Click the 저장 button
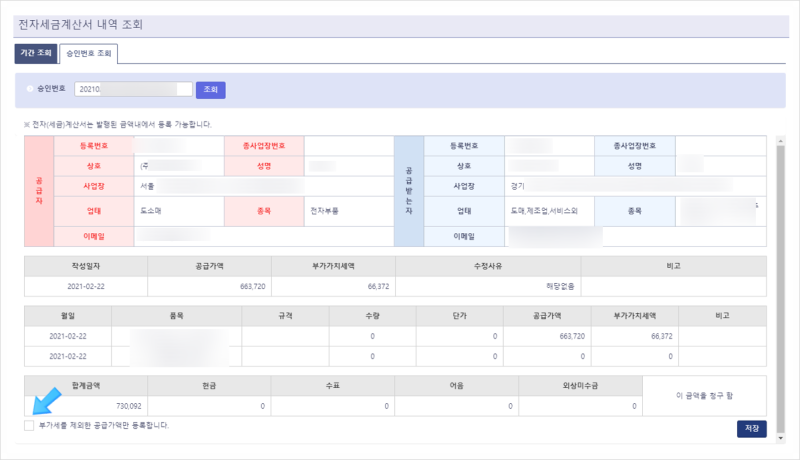Screen dimensions: 800x460 752,428
